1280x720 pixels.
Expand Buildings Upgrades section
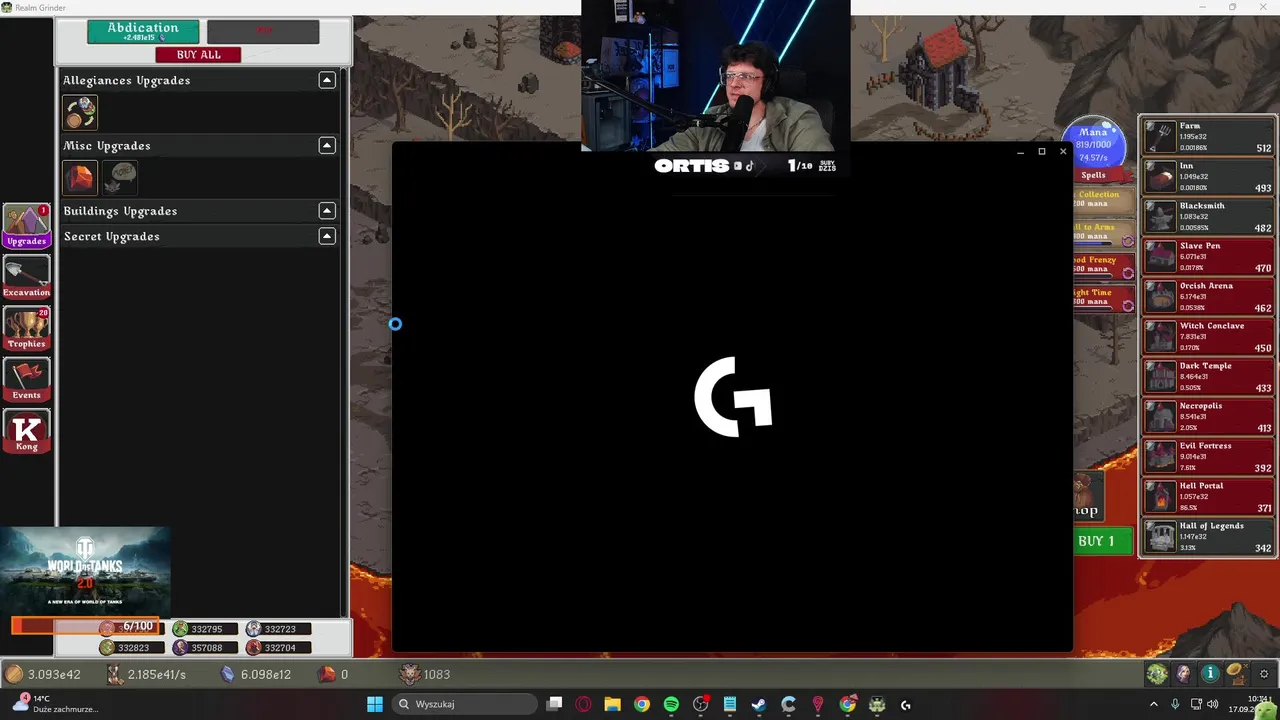point(327,210)
